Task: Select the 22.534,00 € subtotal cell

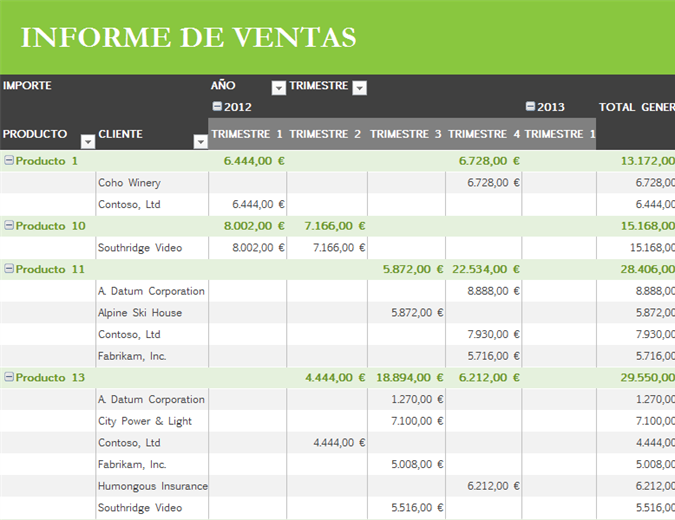Action: (x=485, y=269)
